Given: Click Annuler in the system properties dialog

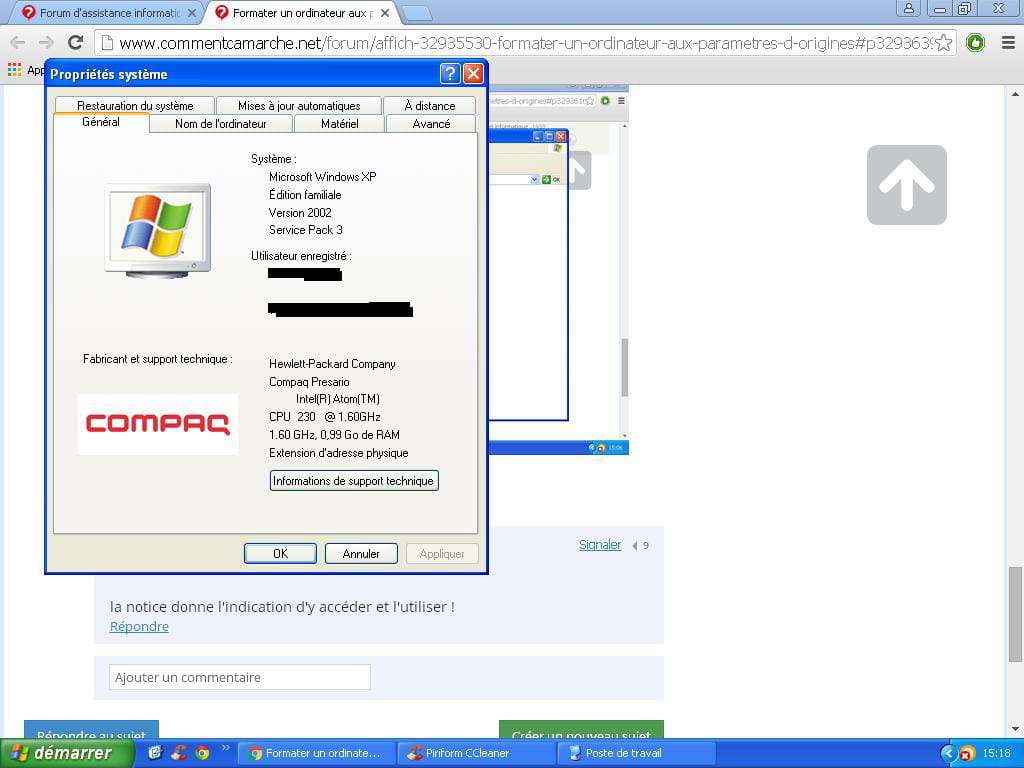Looking at the screenshot, I should pyautogui.click(x=361, y=554).
